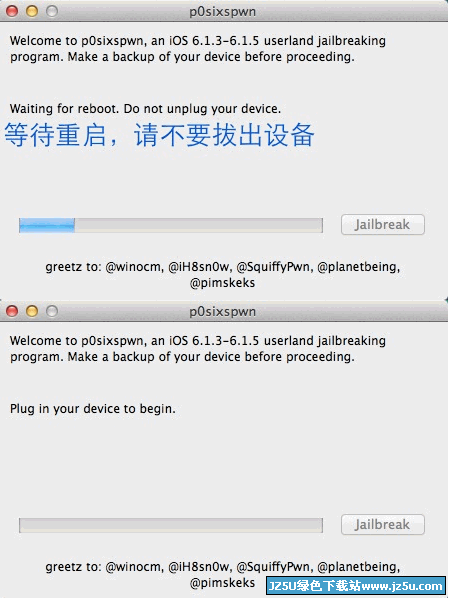Click the blue Chinese annotation text
Screen dimensions: 449x598
coord(159,135)
